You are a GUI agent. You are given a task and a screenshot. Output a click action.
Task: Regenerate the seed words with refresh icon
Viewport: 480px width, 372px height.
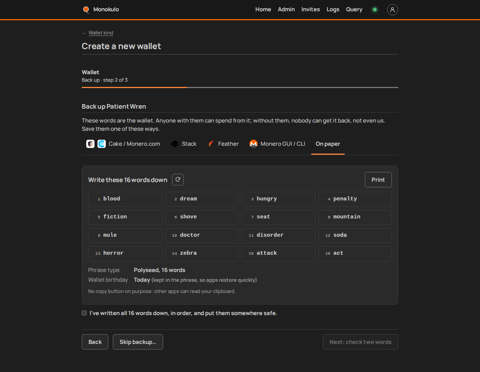pyautogui.click(x=178, y=180)
